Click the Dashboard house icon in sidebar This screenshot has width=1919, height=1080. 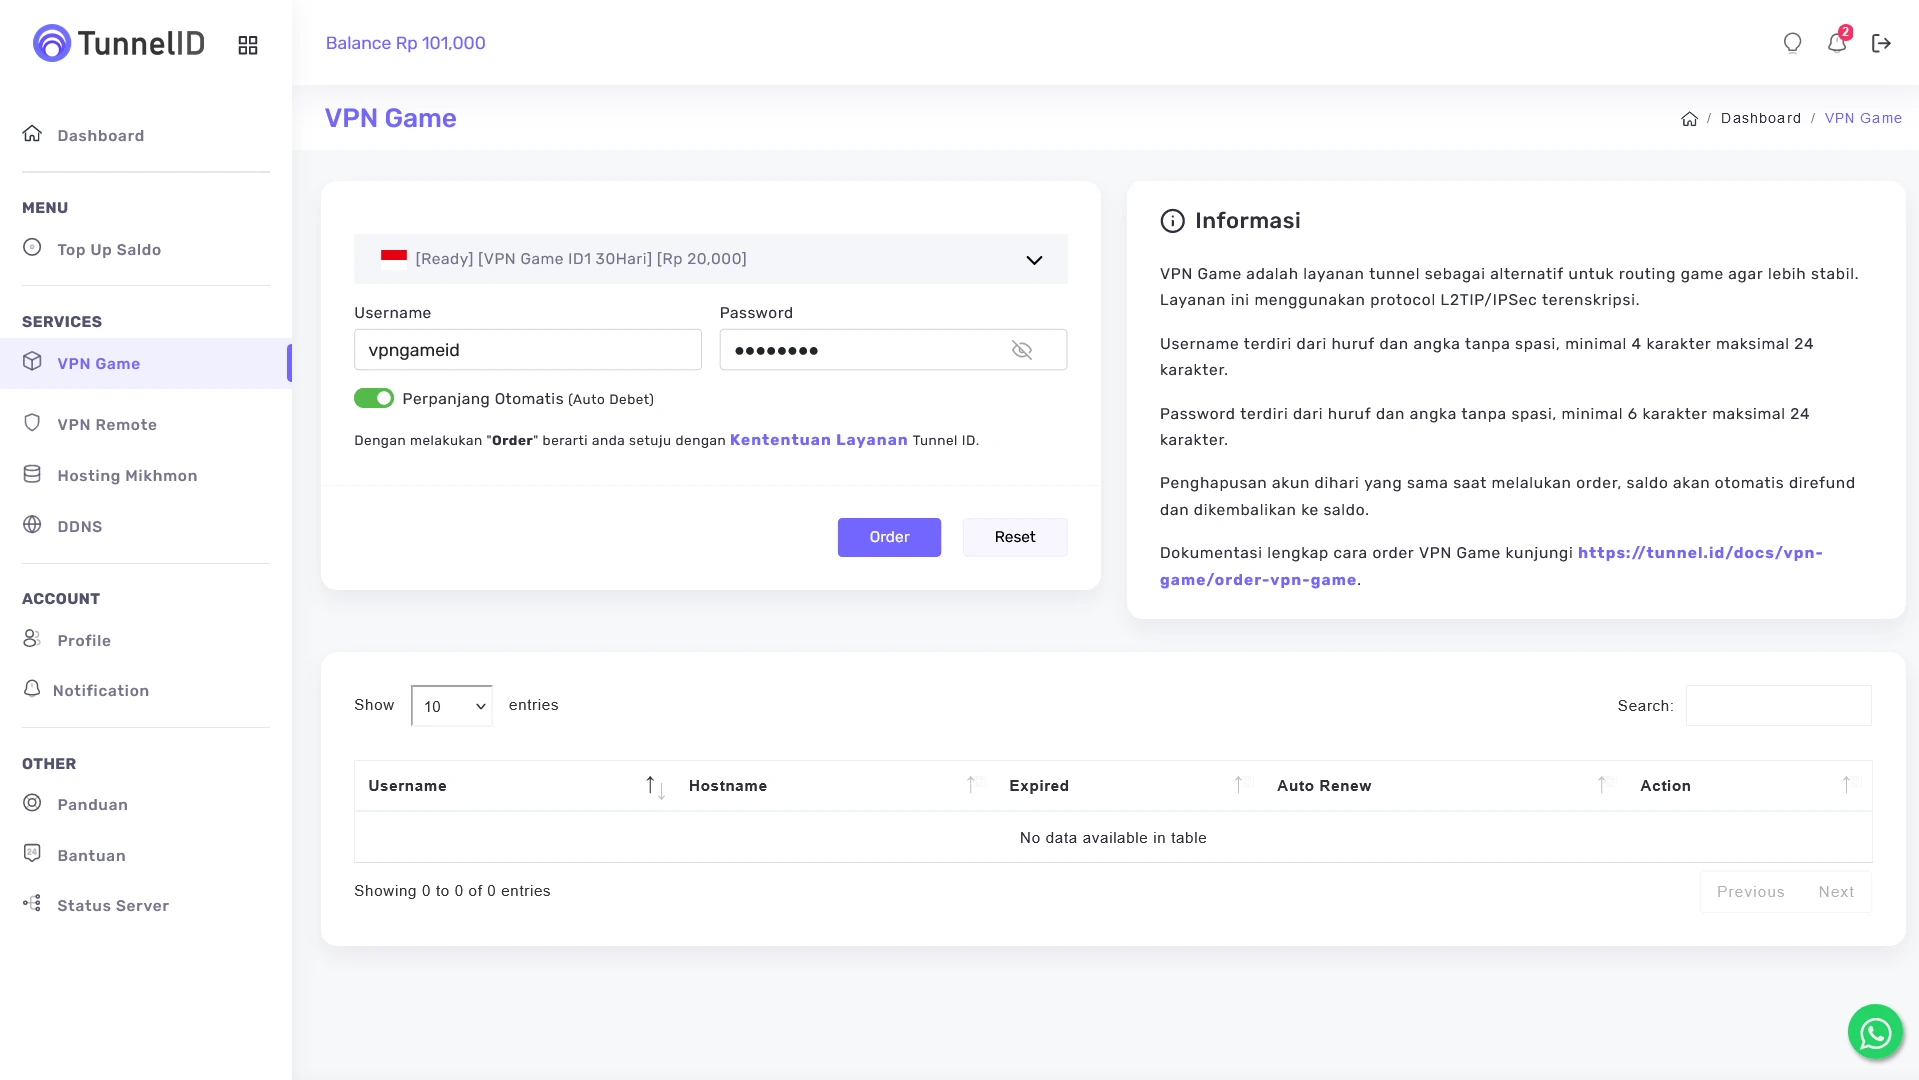tap(32, 134)
